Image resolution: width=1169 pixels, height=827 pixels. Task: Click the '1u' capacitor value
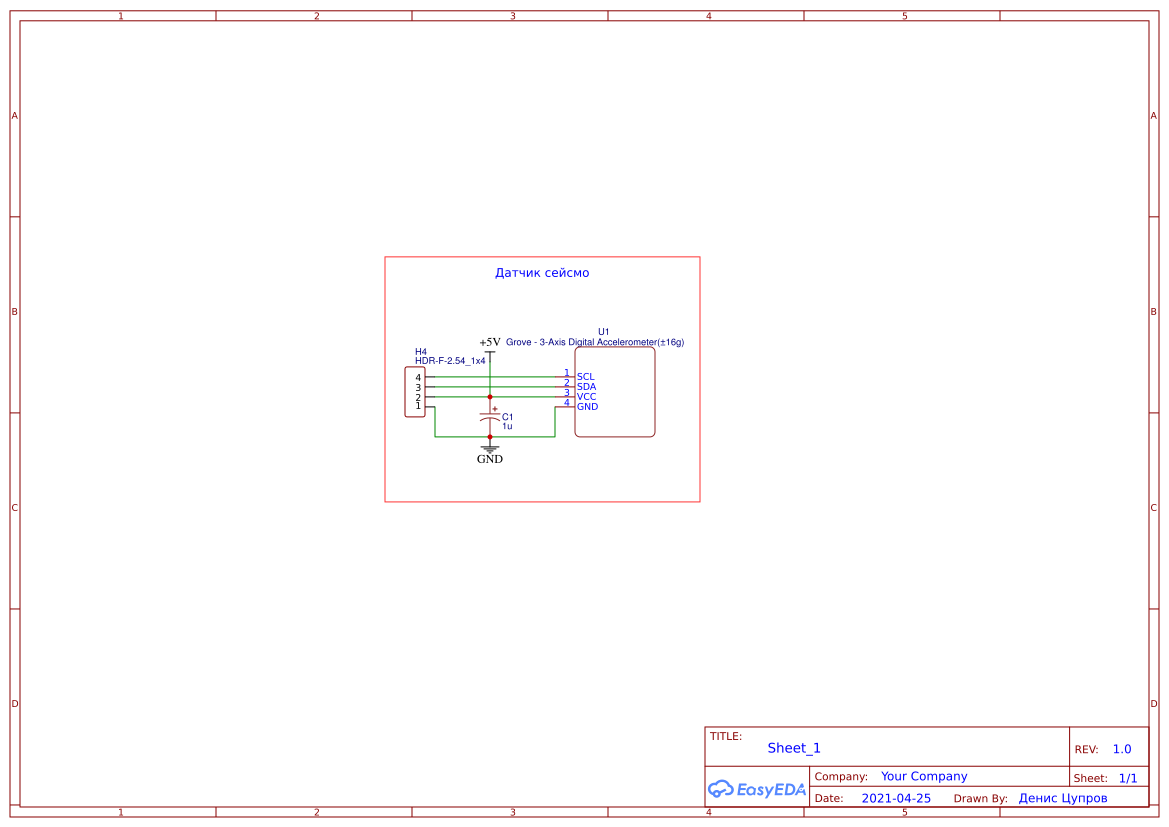tap(507, 427)
